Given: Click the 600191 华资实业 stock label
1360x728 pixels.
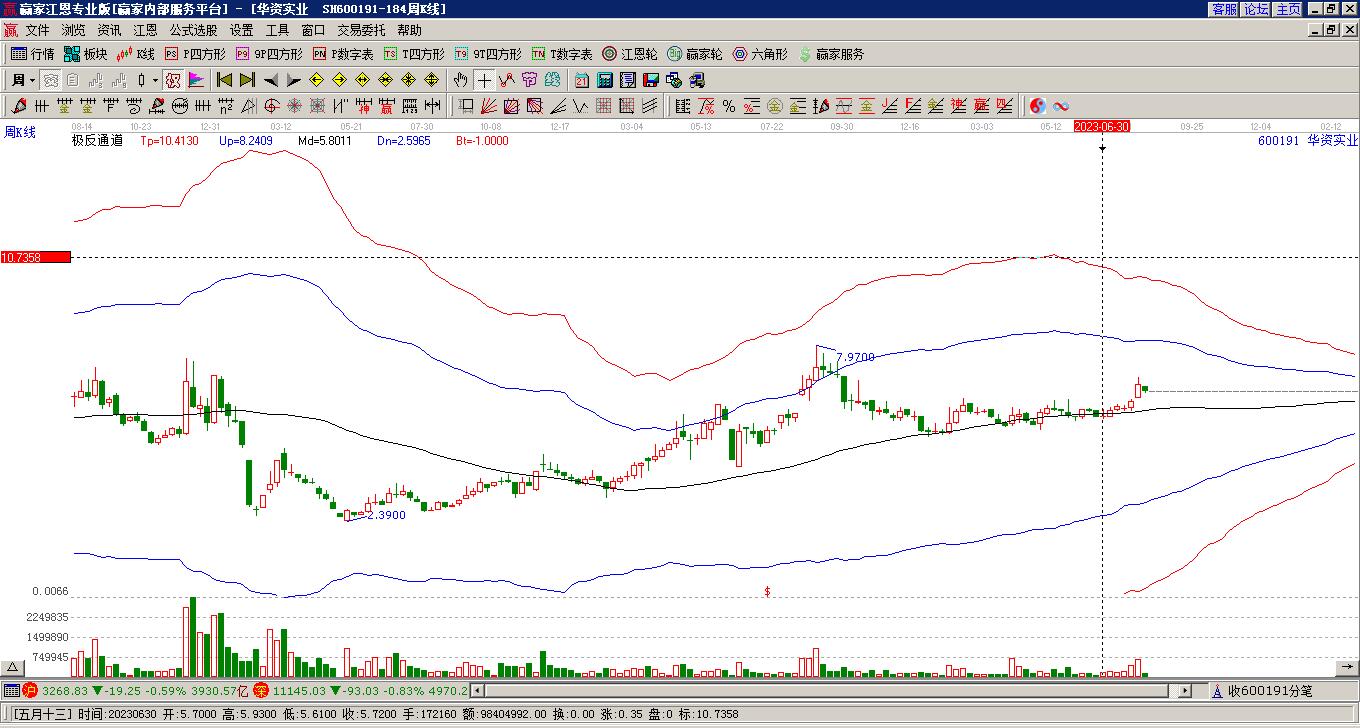Looking at the screenshot, I should (x=1308, y=141).
